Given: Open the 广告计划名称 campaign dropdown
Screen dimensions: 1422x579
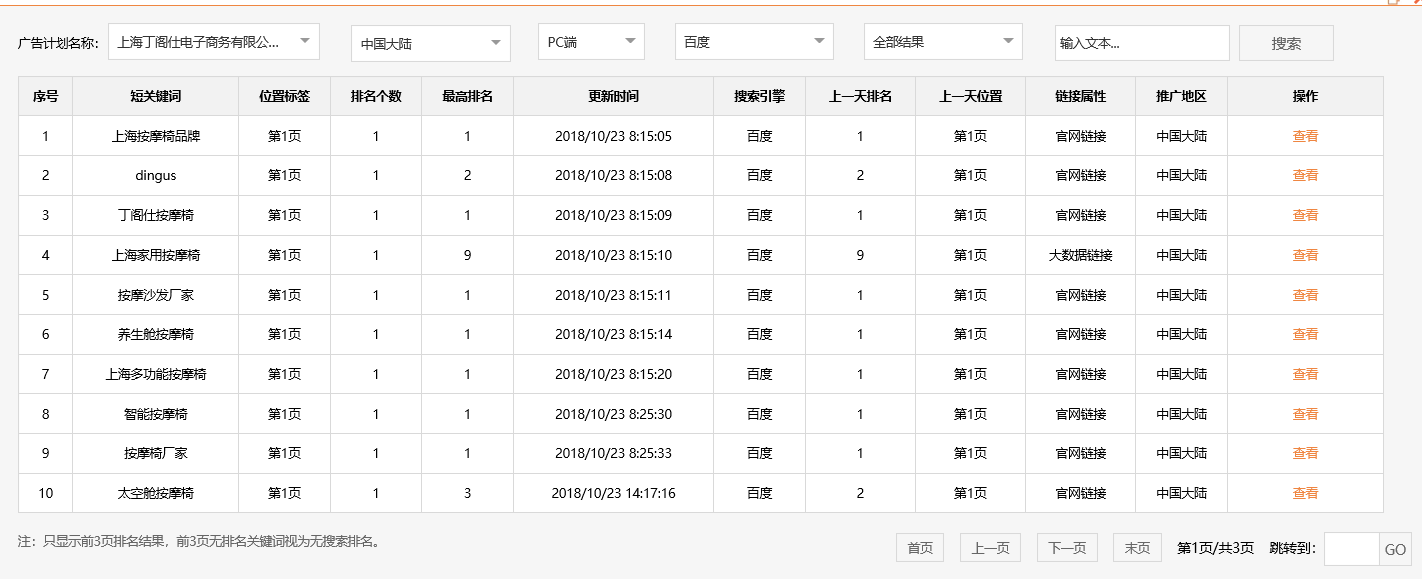Looking at the screenshot, I should [x=213, y=42].
